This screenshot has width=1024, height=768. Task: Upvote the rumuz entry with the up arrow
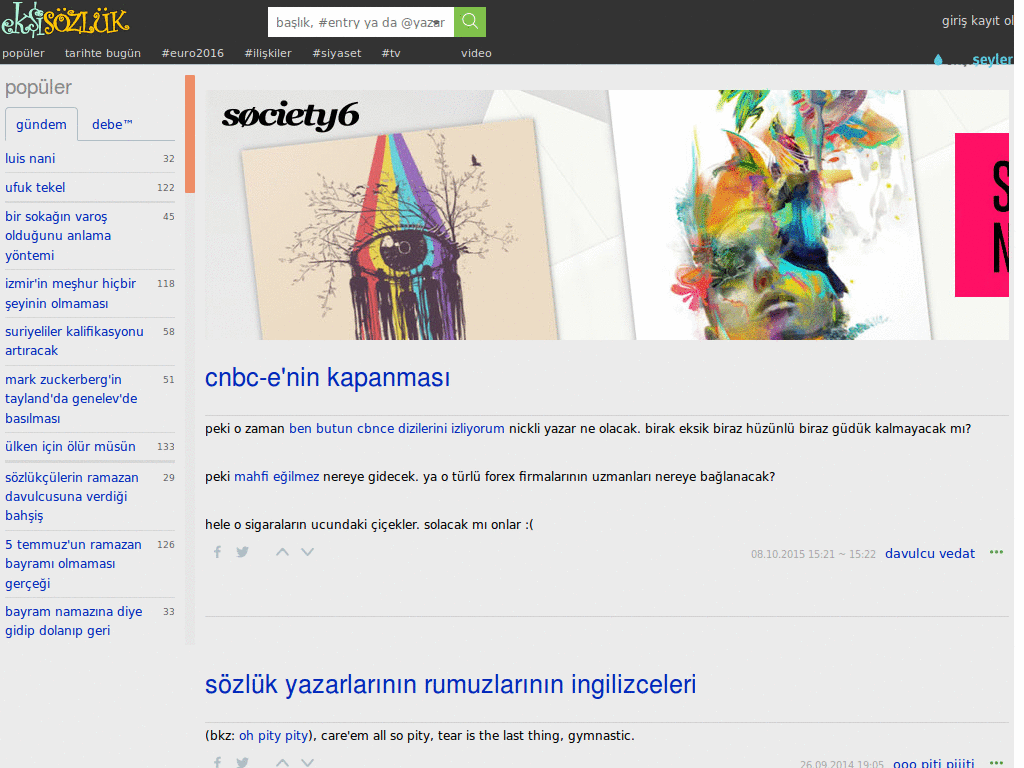click(x=282, y=762)
